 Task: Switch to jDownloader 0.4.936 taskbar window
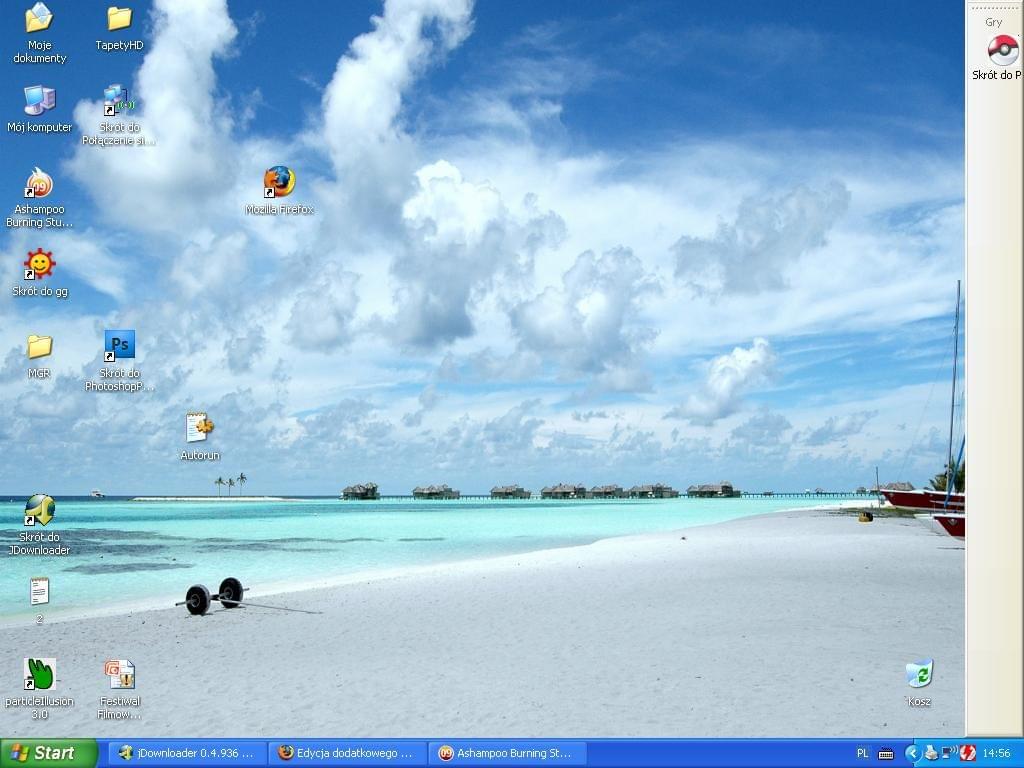tap(187, 753)
